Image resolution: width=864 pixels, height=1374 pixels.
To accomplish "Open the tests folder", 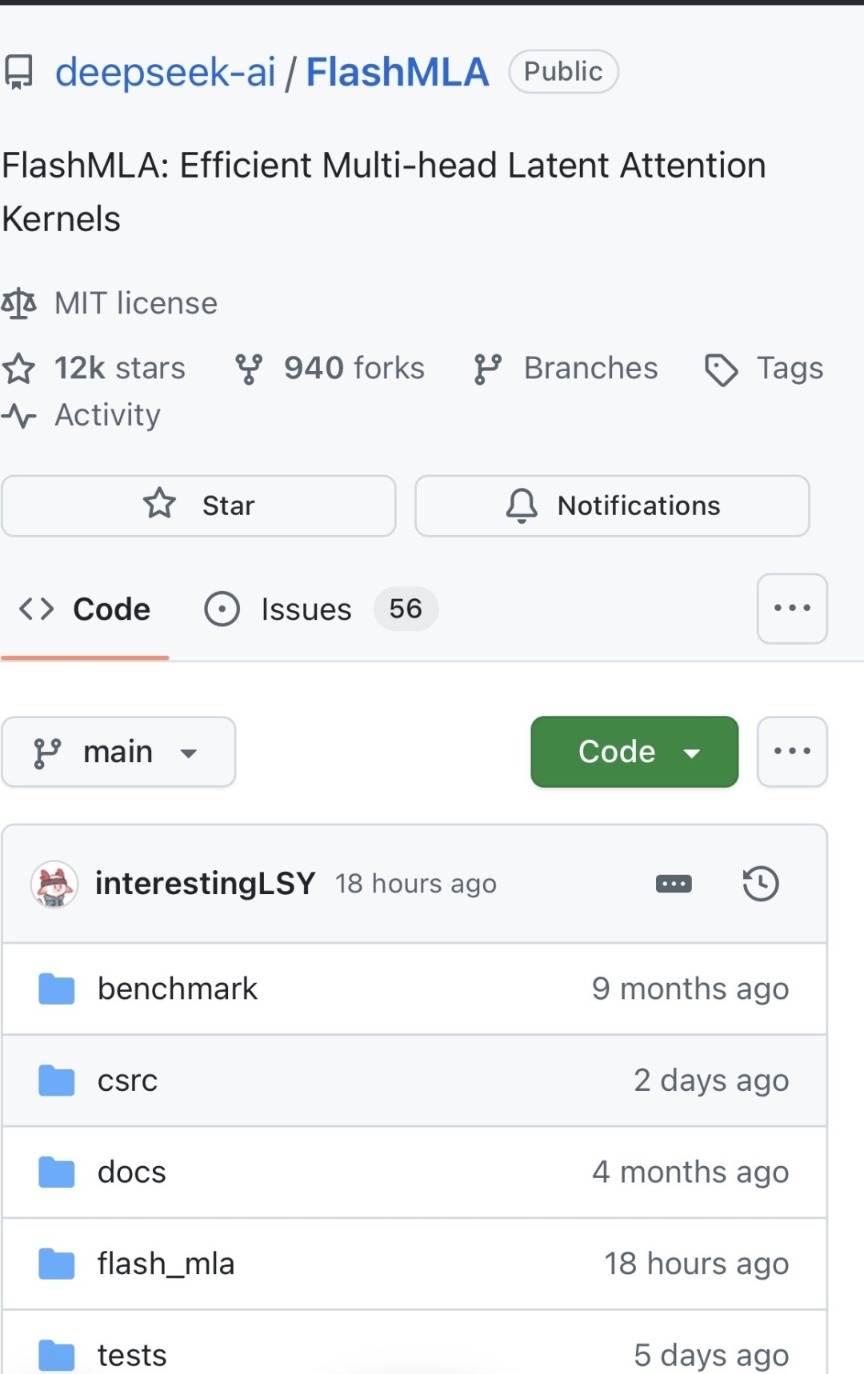I will (132, 1355).
